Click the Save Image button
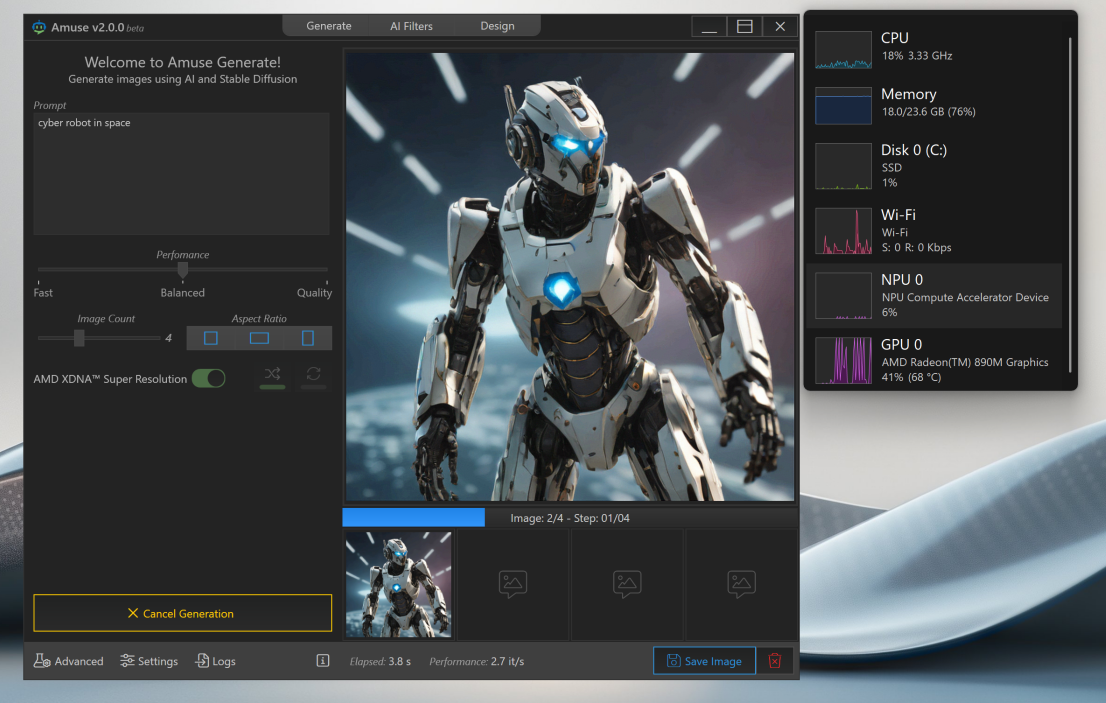1106x703 pixels. coord(704,661)
